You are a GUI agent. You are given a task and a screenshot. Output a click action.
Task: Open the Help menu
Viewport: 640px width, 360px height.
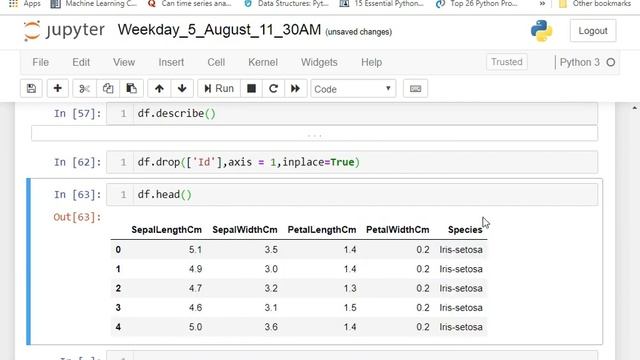tap(371, 62)
